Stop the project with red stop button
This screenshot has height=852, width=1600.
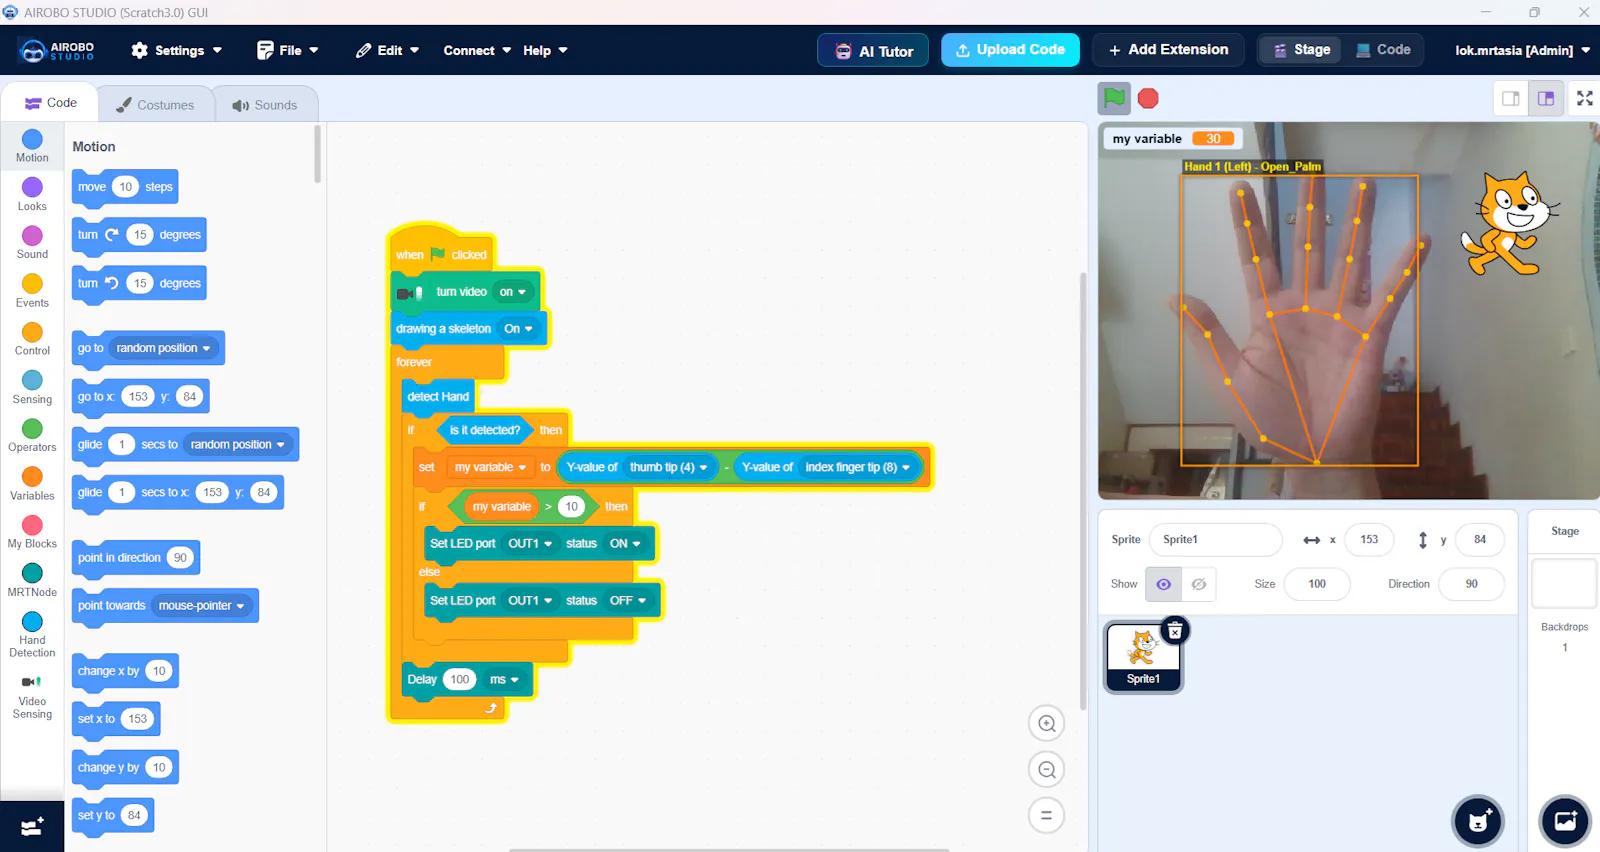click(x=1148, y=98)
